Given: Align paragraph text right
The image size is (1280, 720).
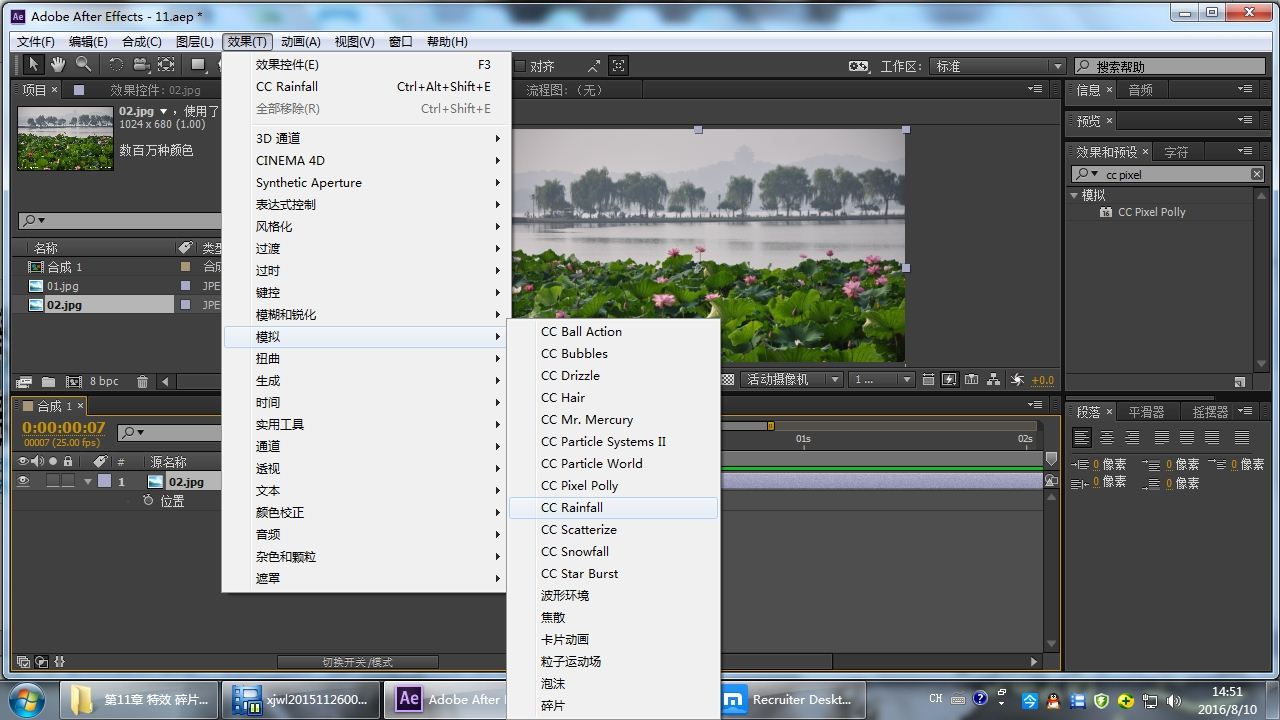Looking at the screenshot, I should pos(1132,438).
